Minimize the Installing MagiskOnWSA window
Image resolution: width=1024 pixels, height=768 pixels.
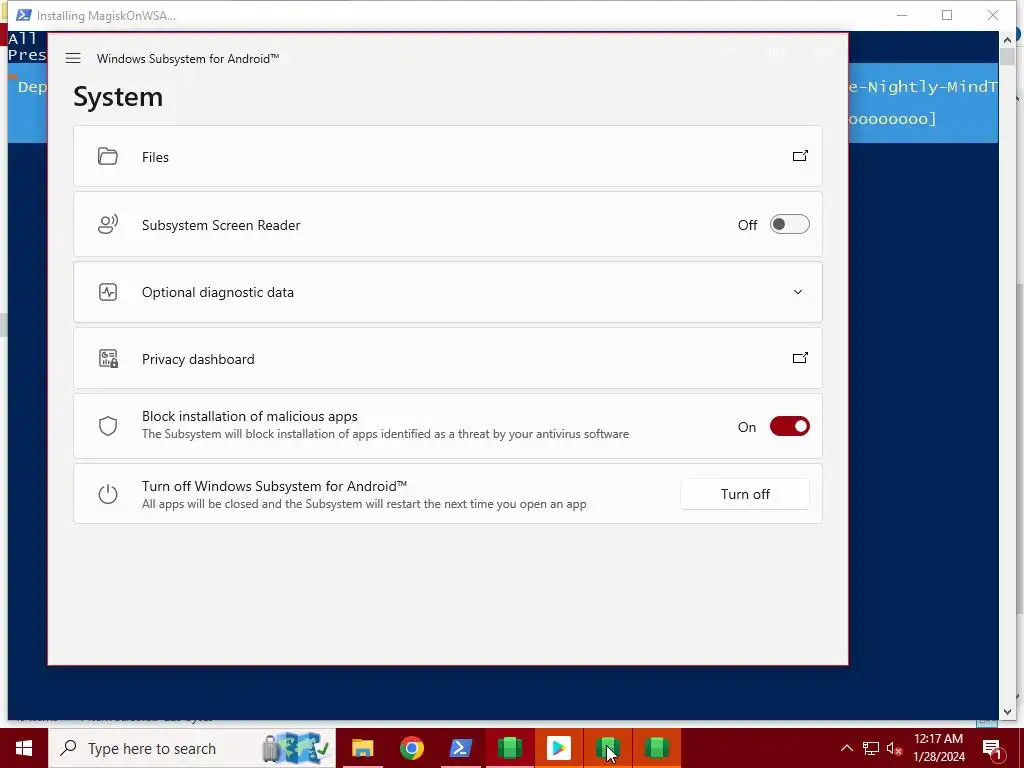(x=902, y=15)
